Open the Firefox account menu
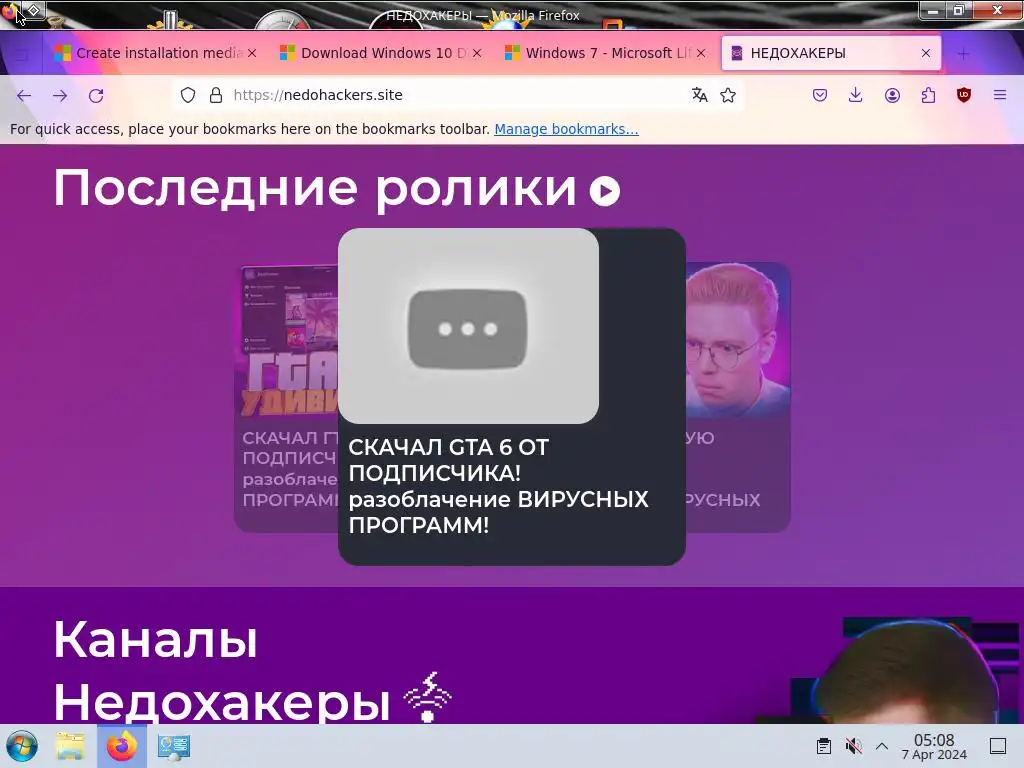The width and height of the screenshot is (1024, 768). pos(892,95)
